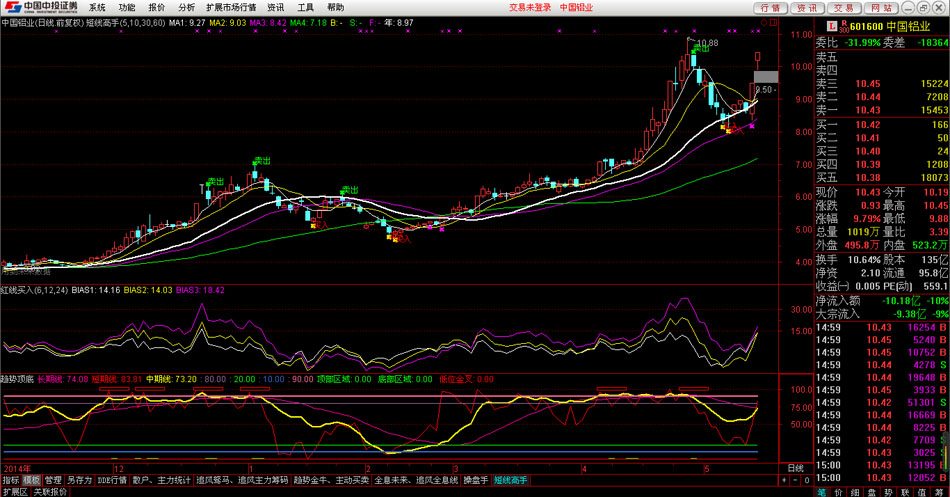950x497 pixels.
Task: Select the 联 tab in the quote panel
Action: (905, 492)
